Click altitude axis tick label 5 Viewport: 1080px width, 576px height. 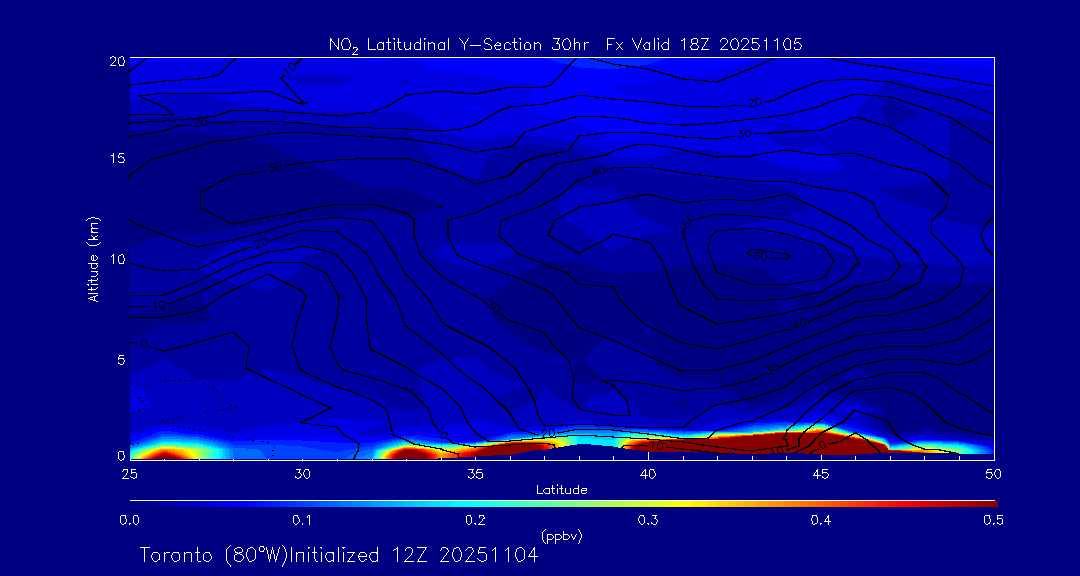[x=120, y=360]
